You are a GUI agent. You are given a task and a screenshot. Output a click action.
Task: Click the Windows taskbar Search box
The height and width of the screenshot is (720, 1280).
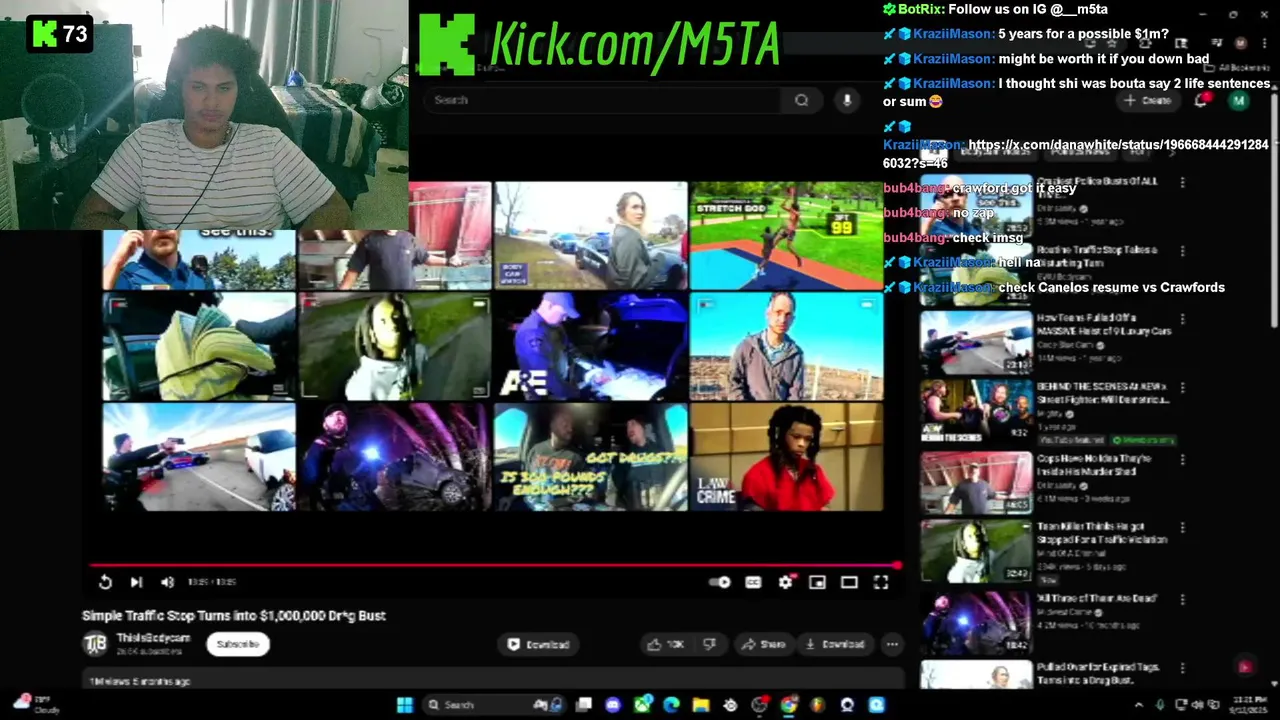[x=493, y=705]
